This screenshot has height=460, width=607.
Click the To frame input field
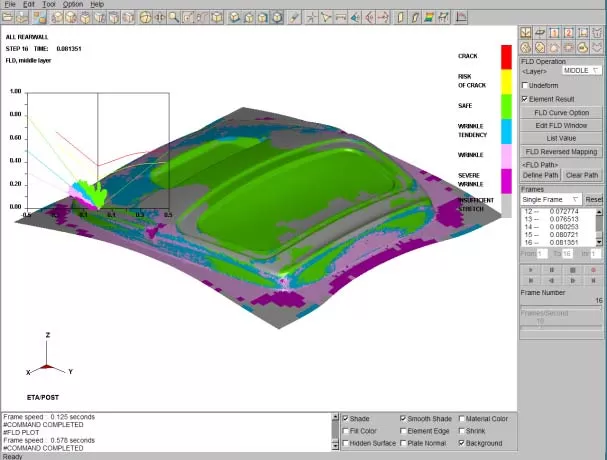tap(567, 254)
